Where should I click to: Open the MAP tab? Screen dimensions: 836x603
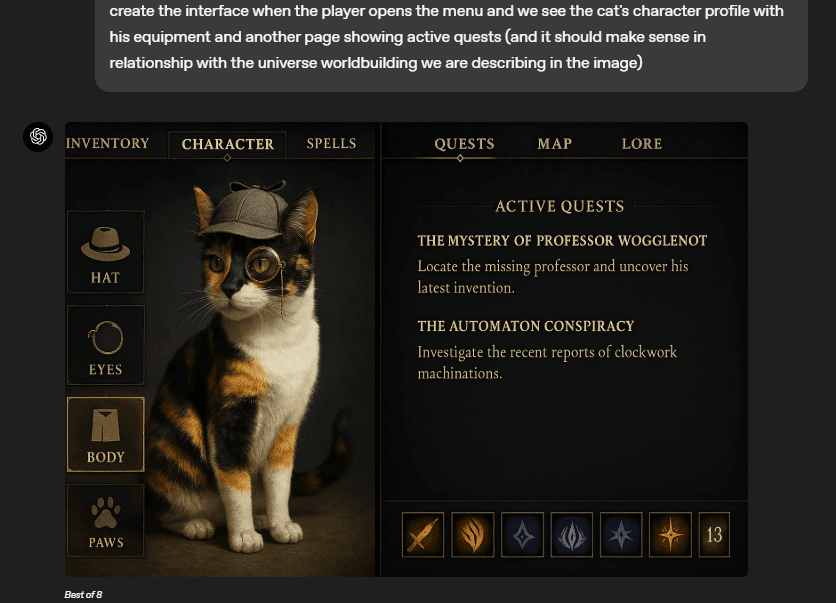554,144
